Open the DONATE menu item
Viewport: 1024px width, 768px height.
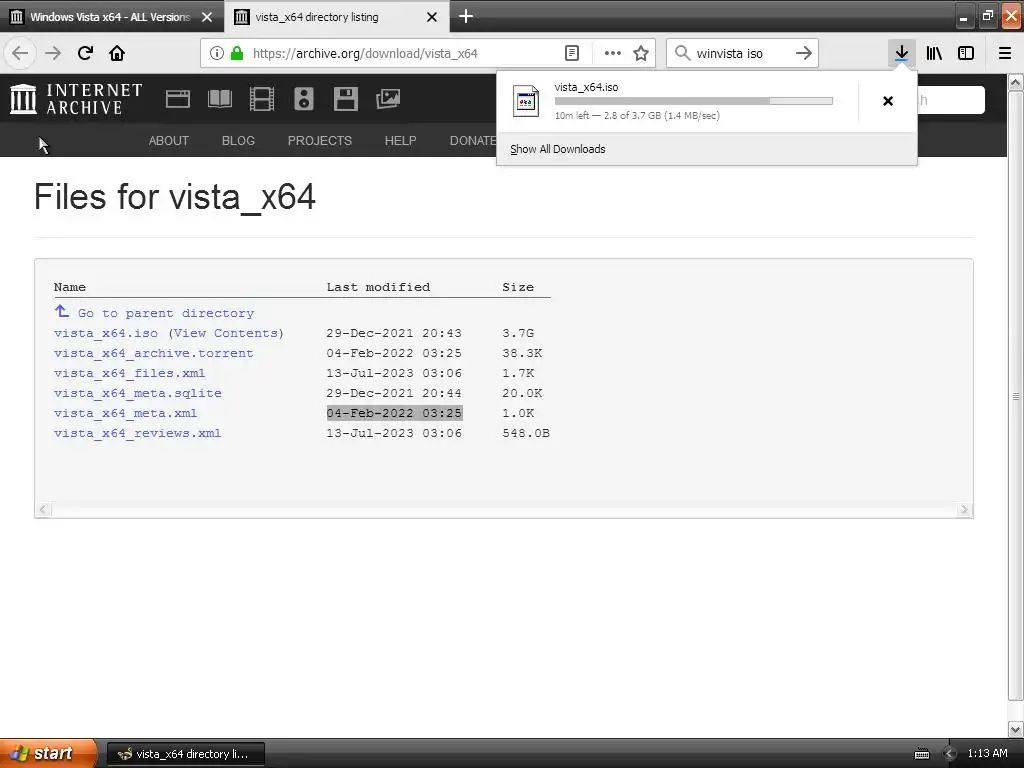[473, 140]
